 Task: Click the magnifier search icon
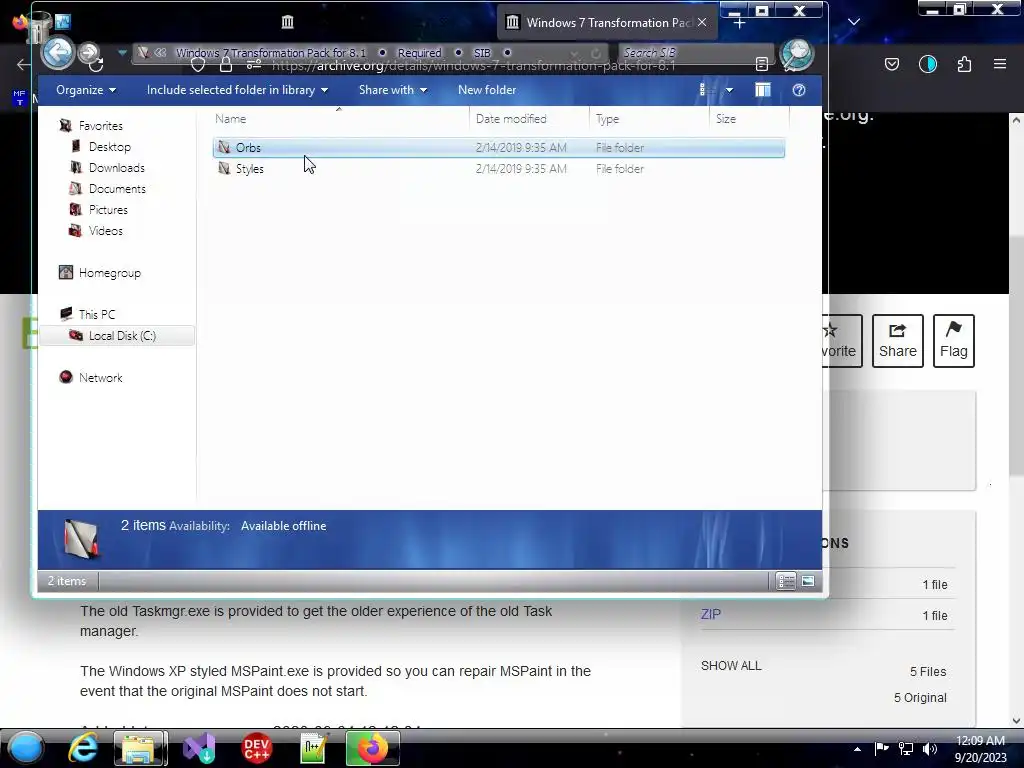(x=797, y=55)
